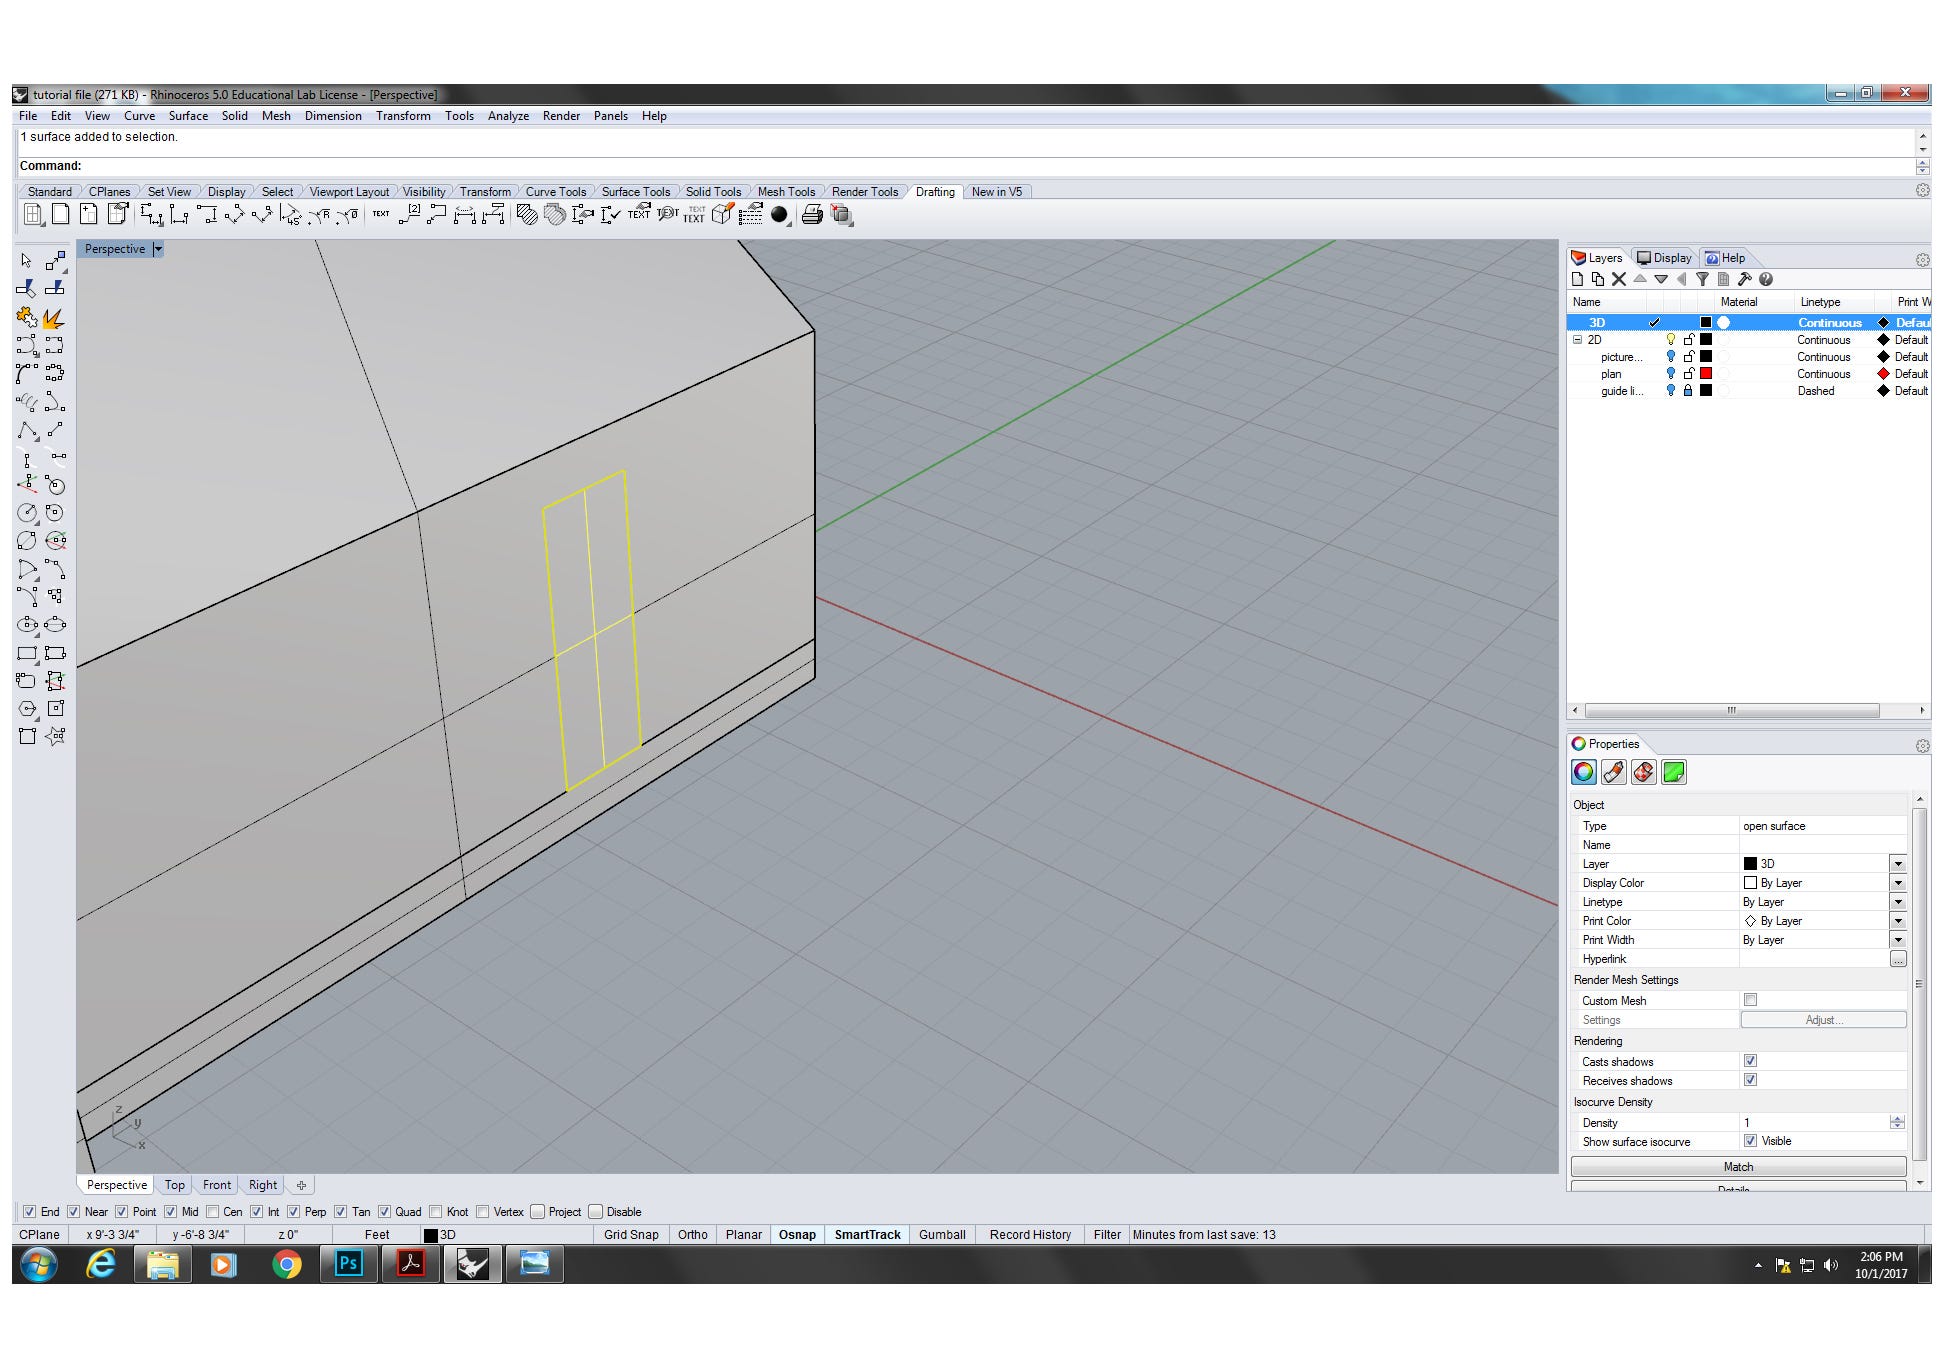The width and height of the screenshot is (1944, 1368).
Task: Click the Match button
Action: click(1738, 1167)
